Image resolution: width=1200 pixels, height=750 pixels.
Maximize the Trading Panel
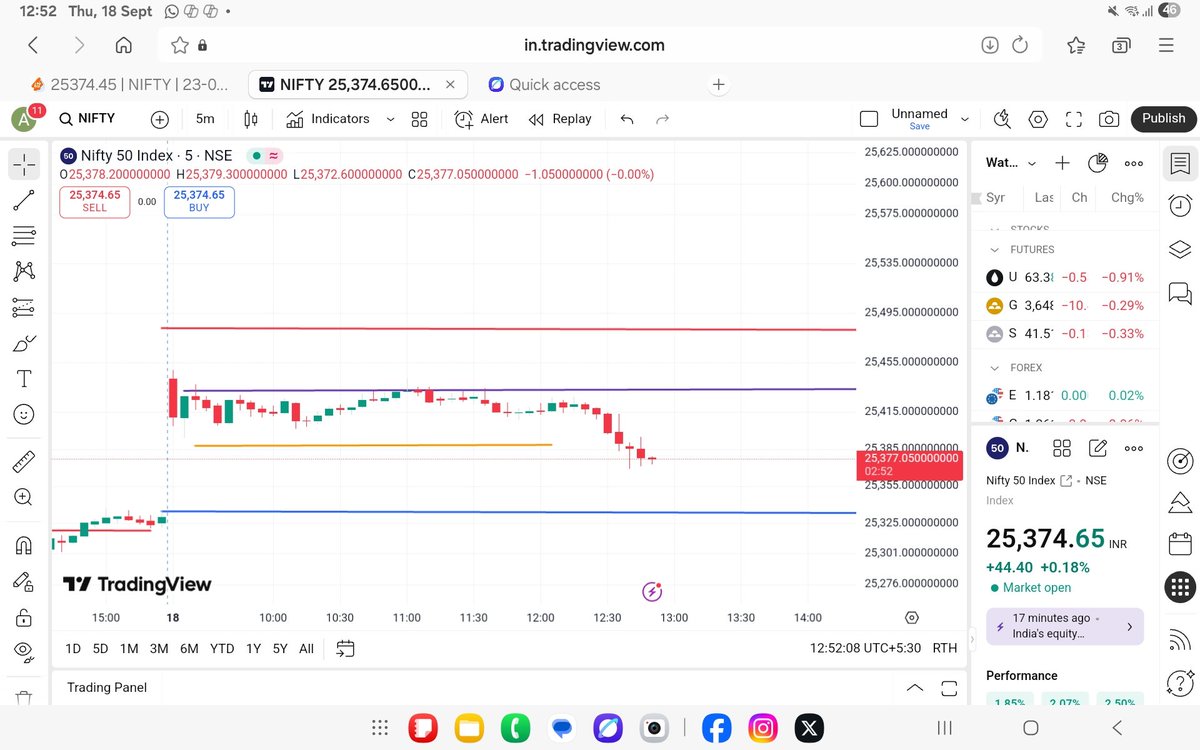point(949,688)
